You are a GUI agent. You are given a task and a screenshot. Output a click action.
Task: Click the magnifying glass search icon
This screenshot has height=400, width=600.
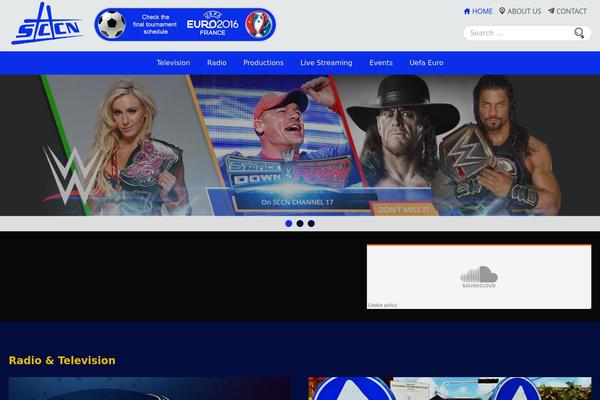tap(579, 33)
